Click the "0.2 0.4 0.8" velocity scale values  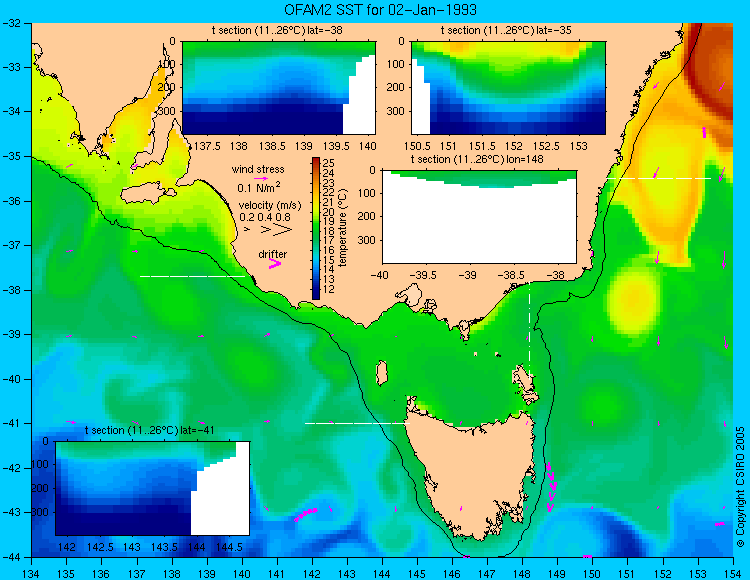(x=265, y=217)
